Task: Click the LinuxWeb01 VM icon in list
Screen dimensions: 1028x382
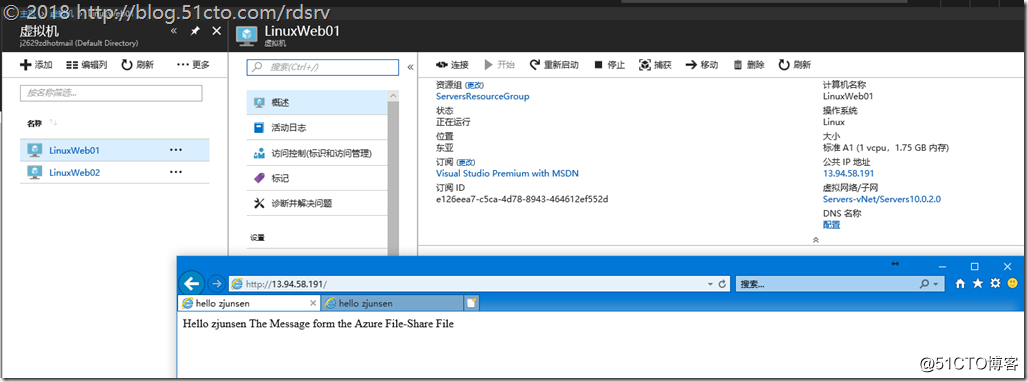Action: tap(35, 150)
